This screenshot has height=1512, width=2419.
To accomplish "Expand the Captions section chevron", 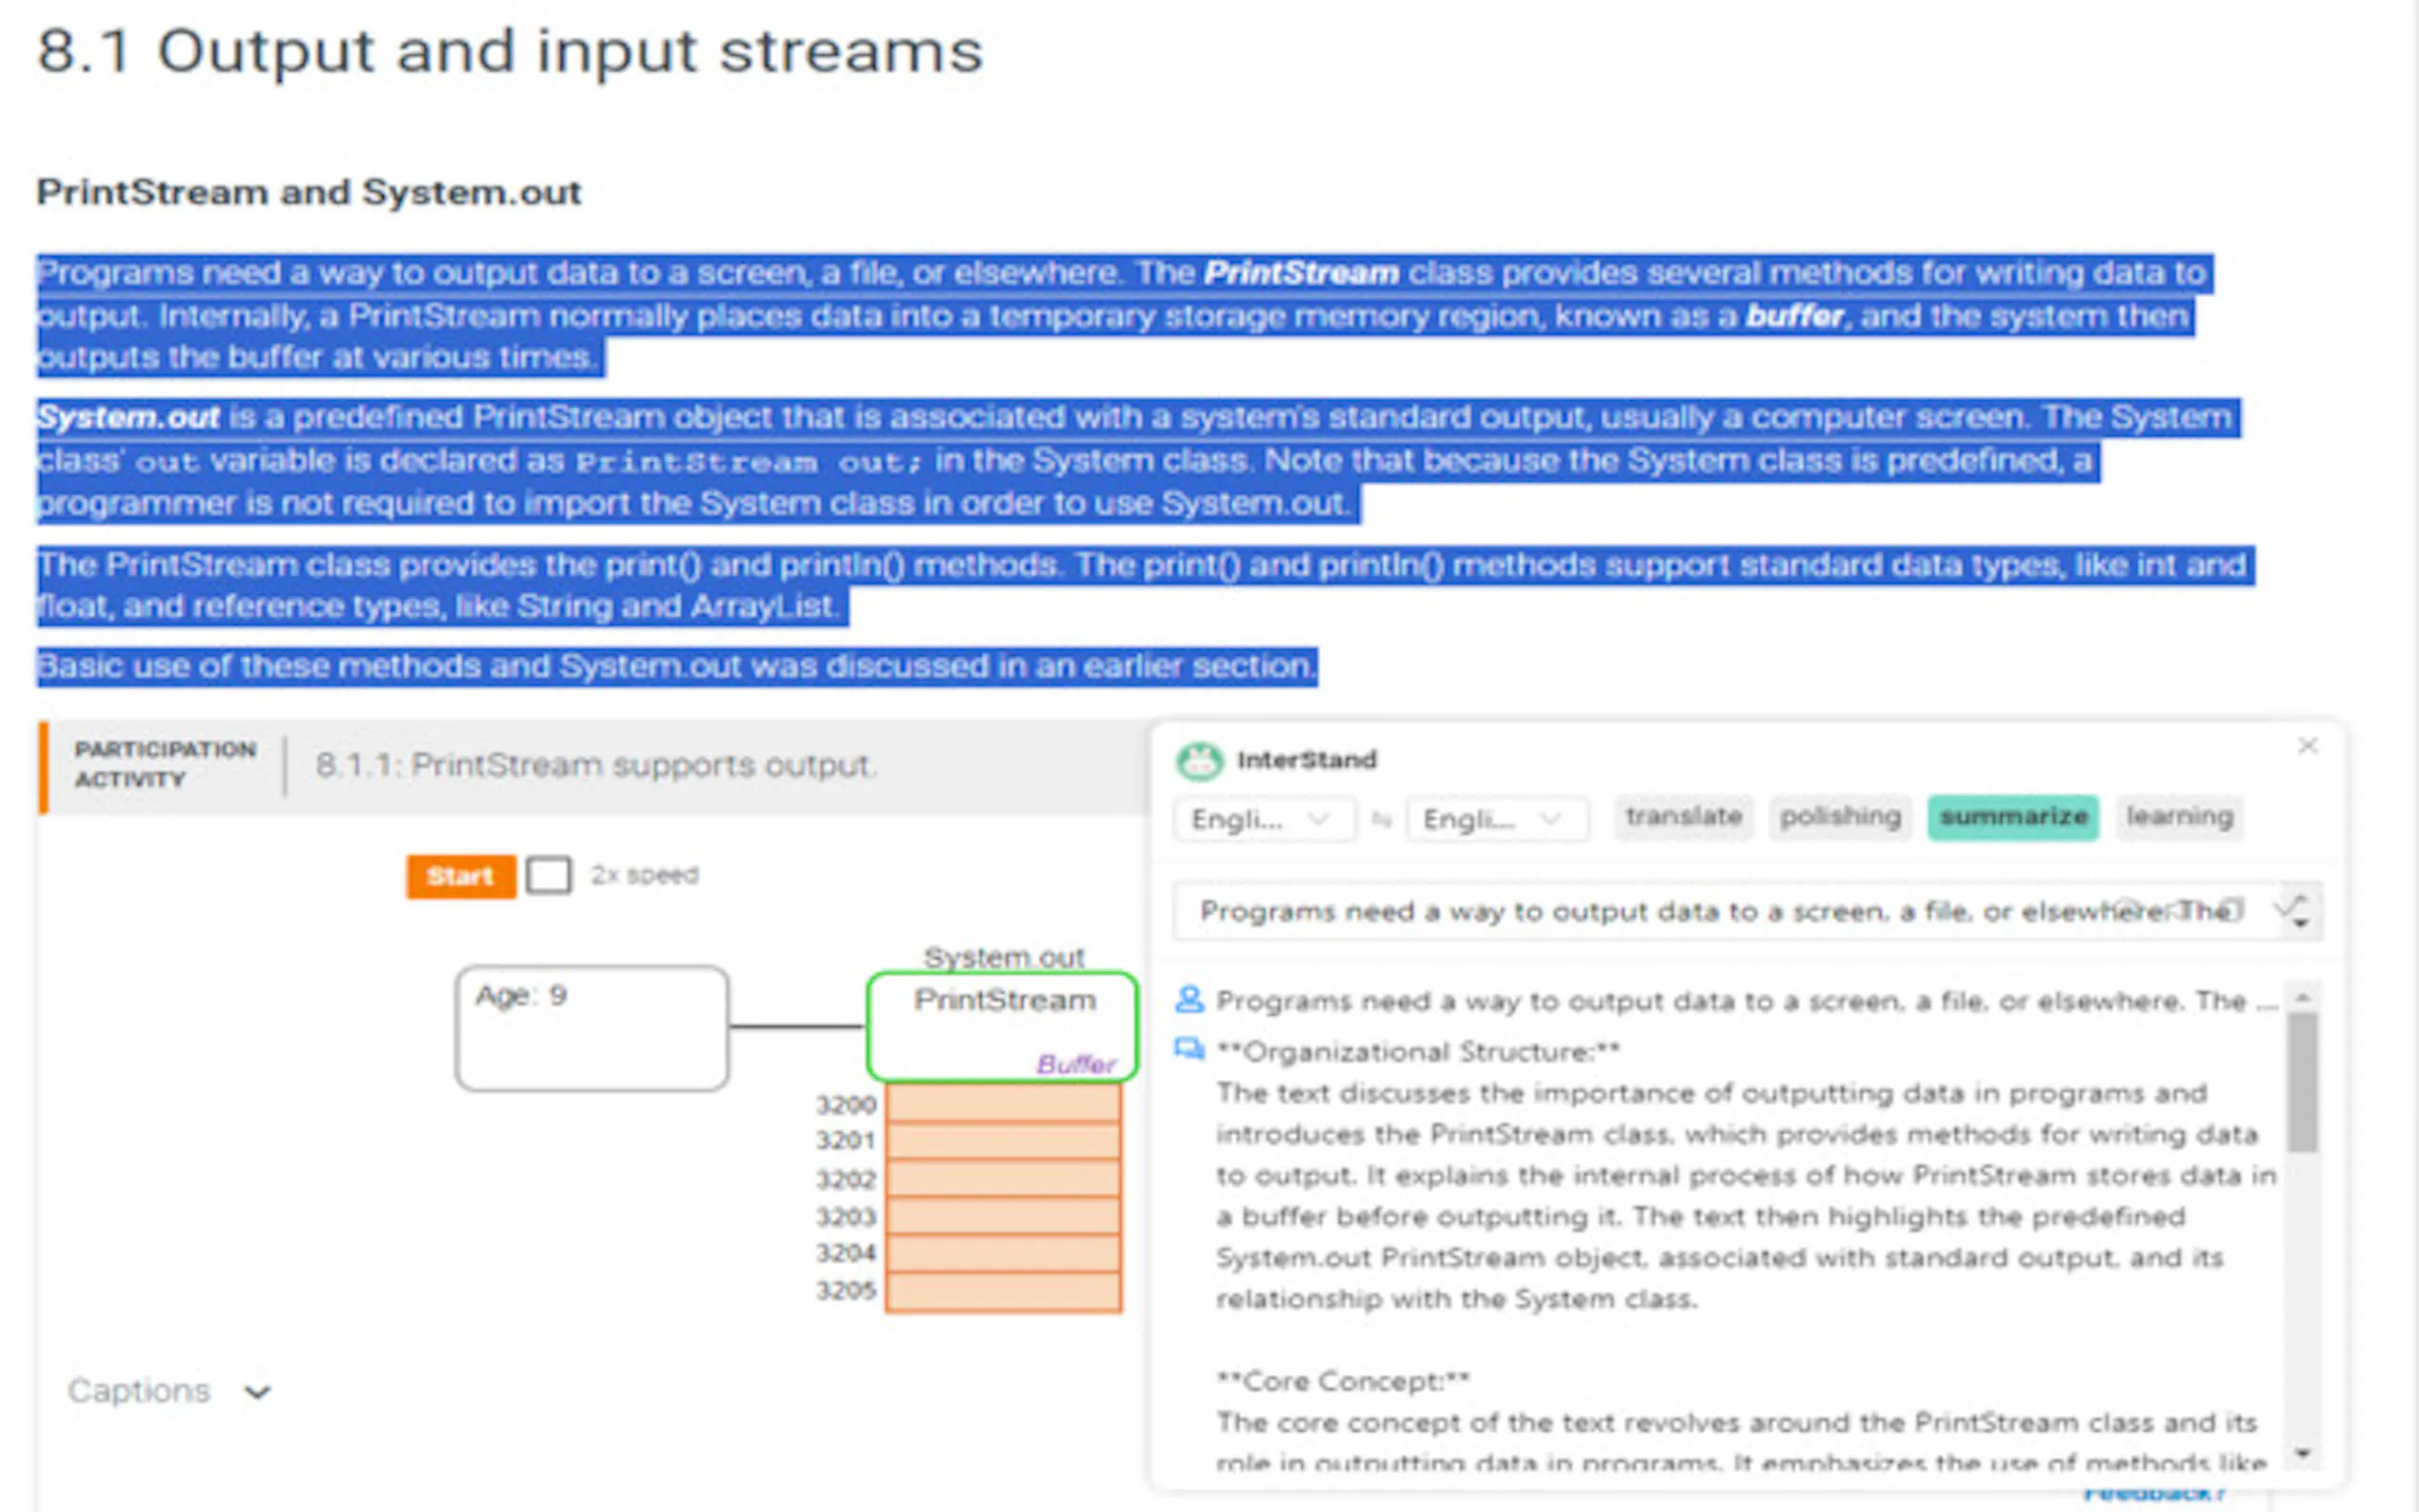I will coord(258,1391).
